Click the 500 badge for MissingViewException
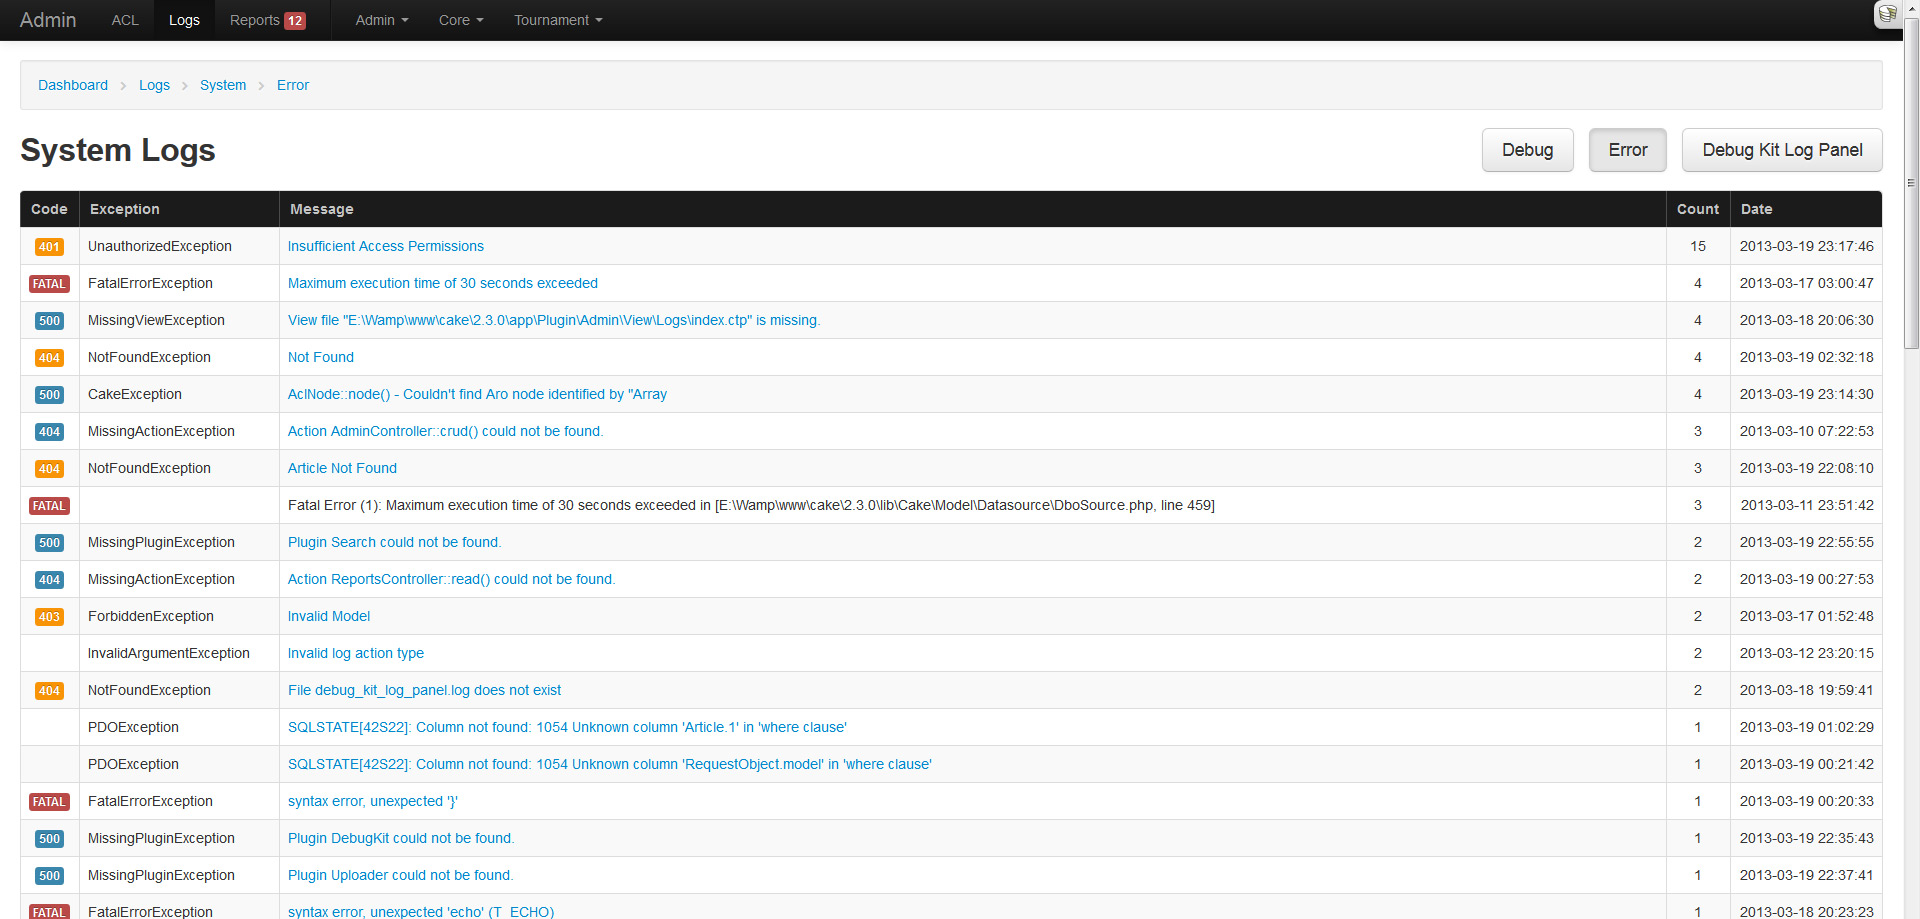The height and width of the screenshot is (919, 1920). (x=49, y=321)
